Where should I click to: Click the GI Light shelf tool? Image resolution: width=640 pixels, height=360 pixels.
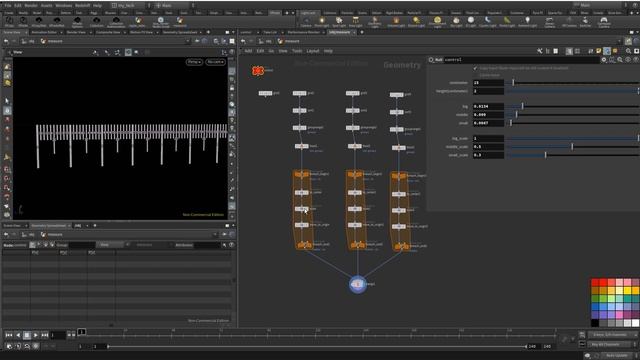(x=471, y=22)
